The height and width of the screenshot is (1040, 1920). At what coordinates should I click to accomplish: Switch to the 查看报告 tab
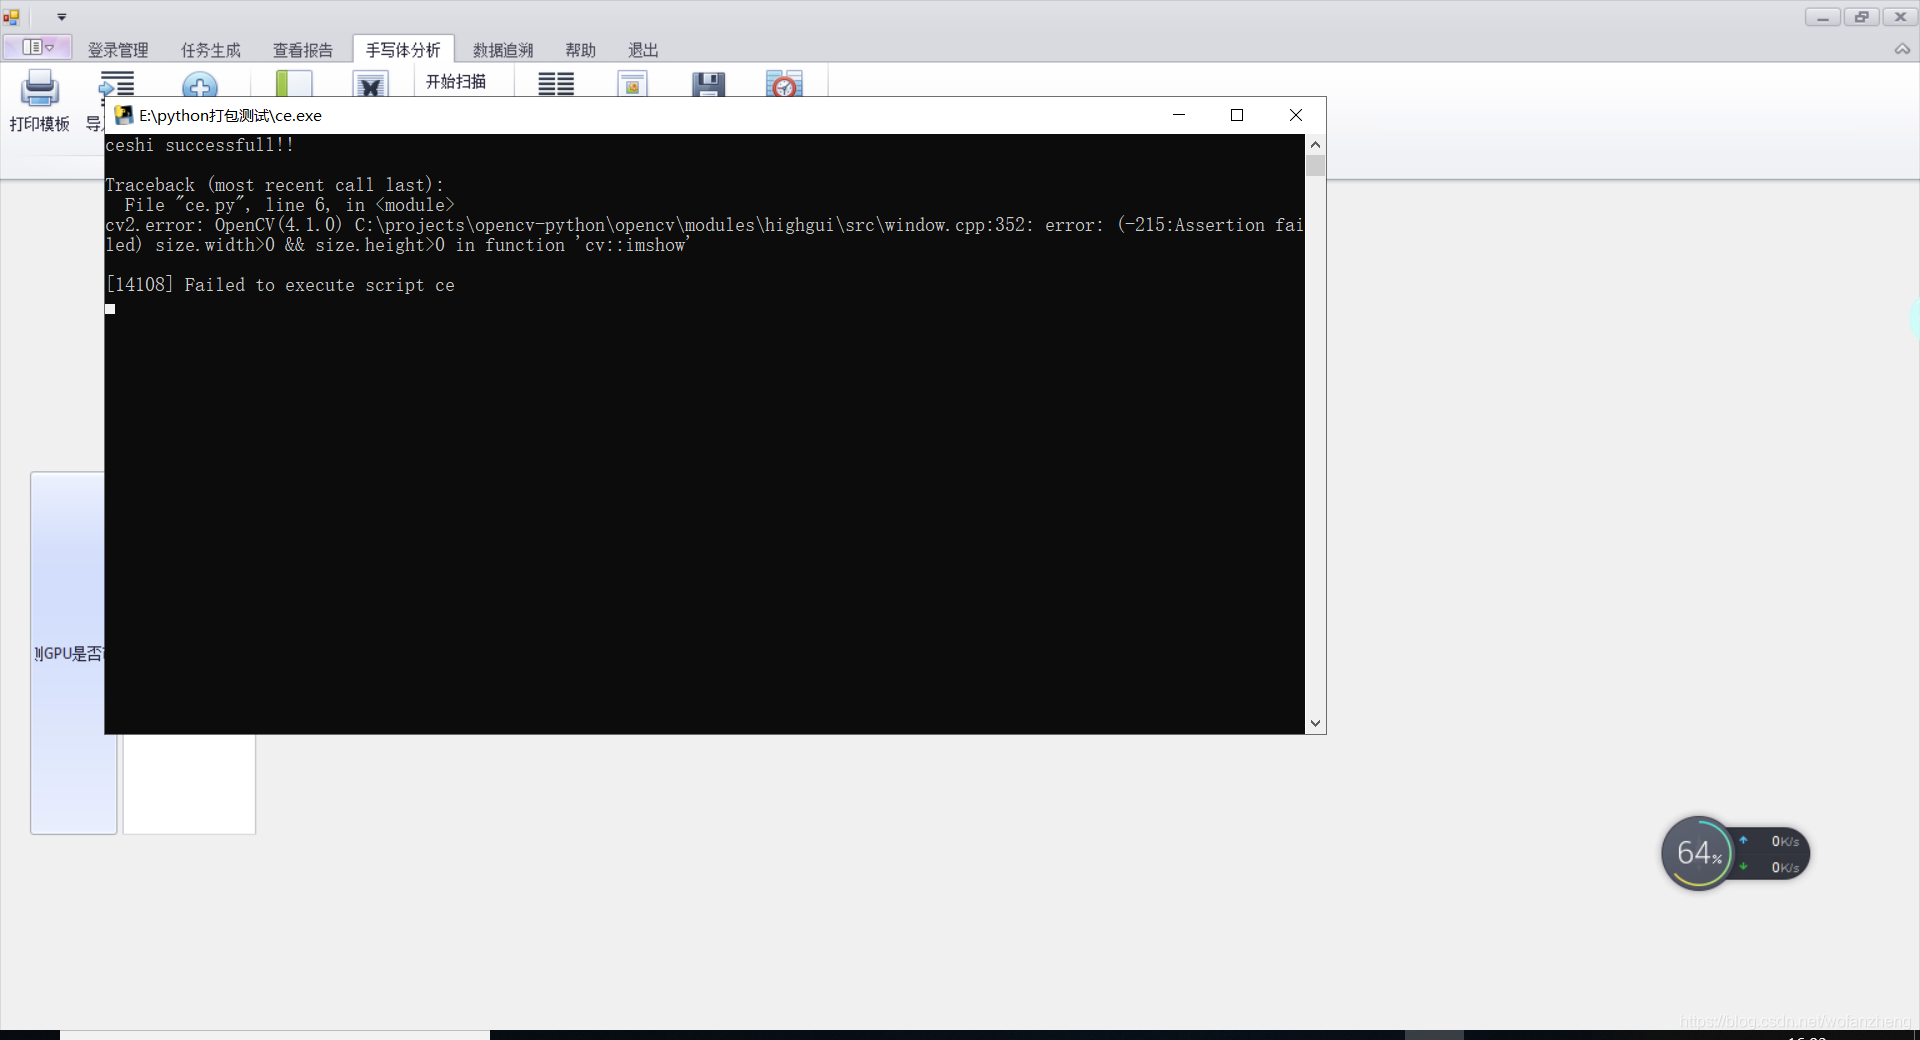(x=303, y=50)
